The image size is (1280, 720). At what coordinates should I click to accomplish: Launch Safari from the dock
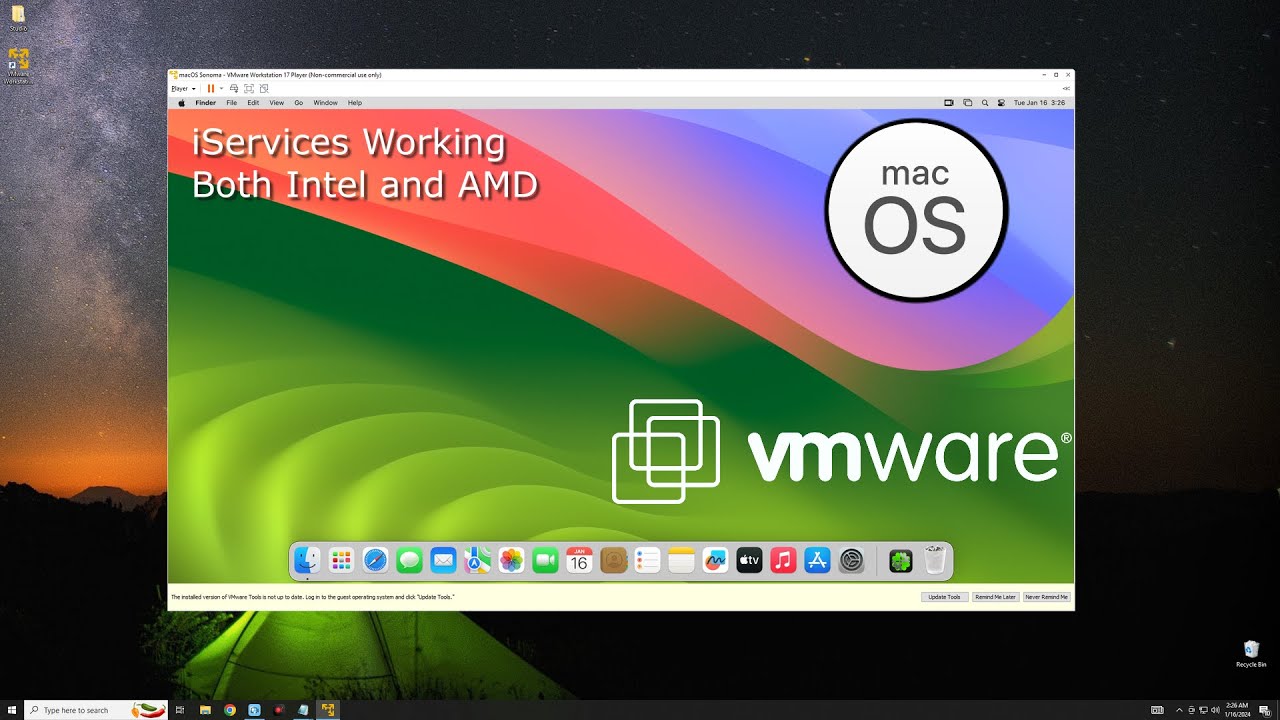click(375, 561)
